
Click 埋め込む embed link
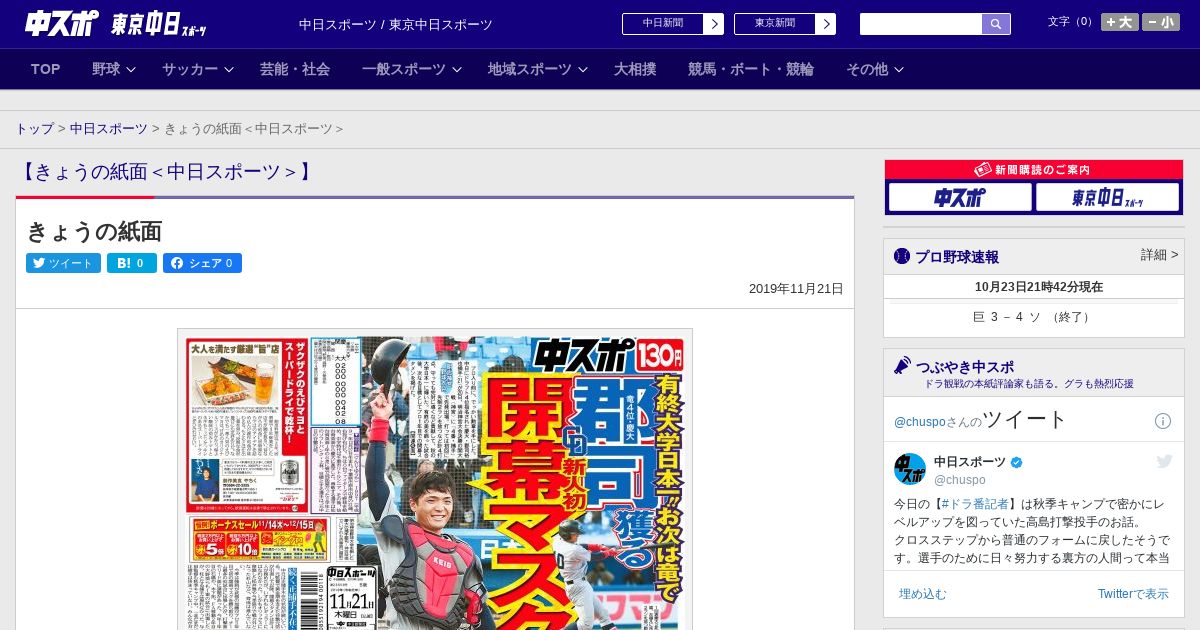click(x=922, y=594)
